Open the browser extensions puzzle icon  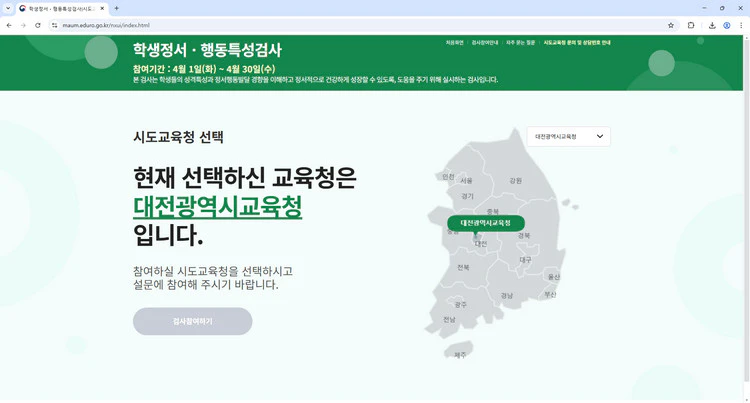pos(691,25)
